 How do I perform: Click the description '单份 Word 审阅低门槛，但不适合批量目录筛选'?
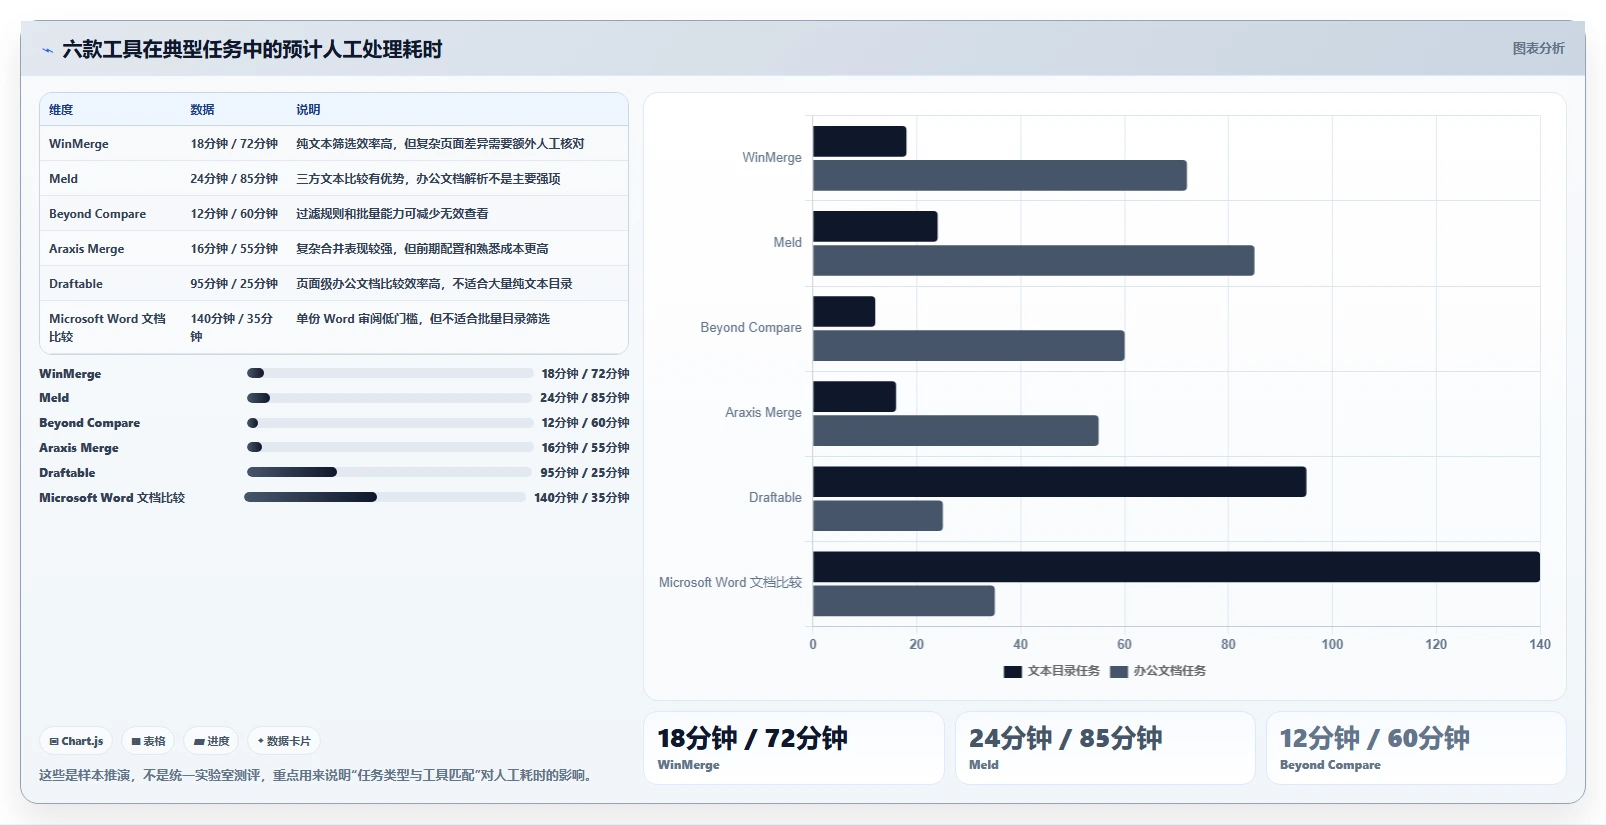coord(423,319)
